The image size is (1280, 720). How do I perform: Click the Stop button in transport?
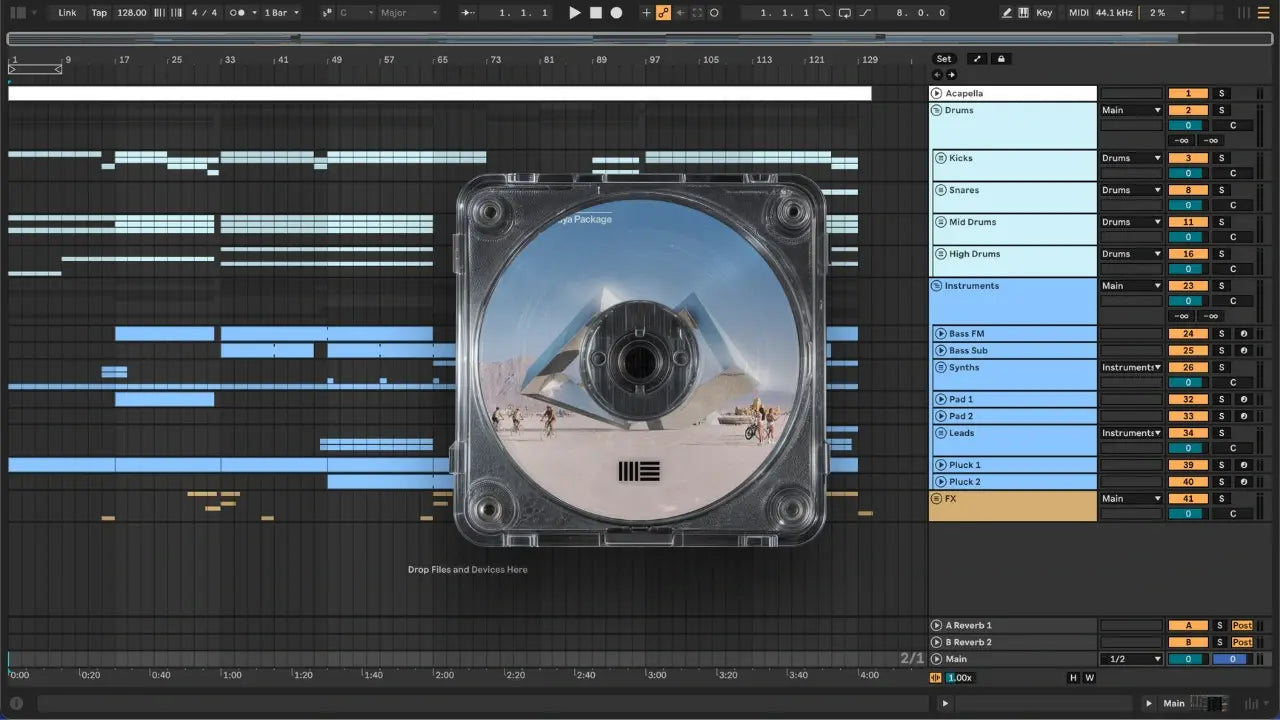click(x=595, y=13)
